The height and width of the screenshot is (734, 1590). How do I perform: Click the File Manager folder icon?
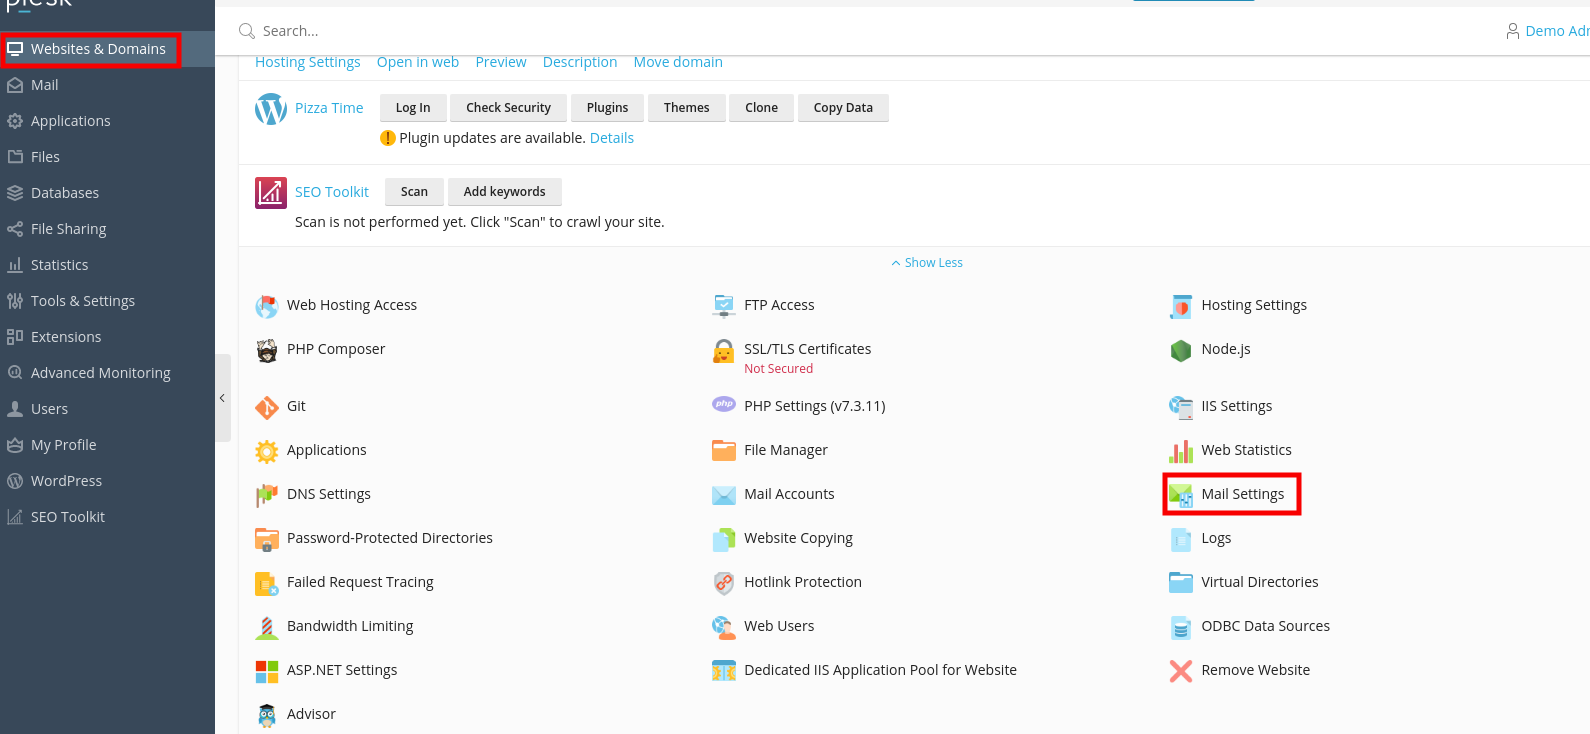[724, 451]
